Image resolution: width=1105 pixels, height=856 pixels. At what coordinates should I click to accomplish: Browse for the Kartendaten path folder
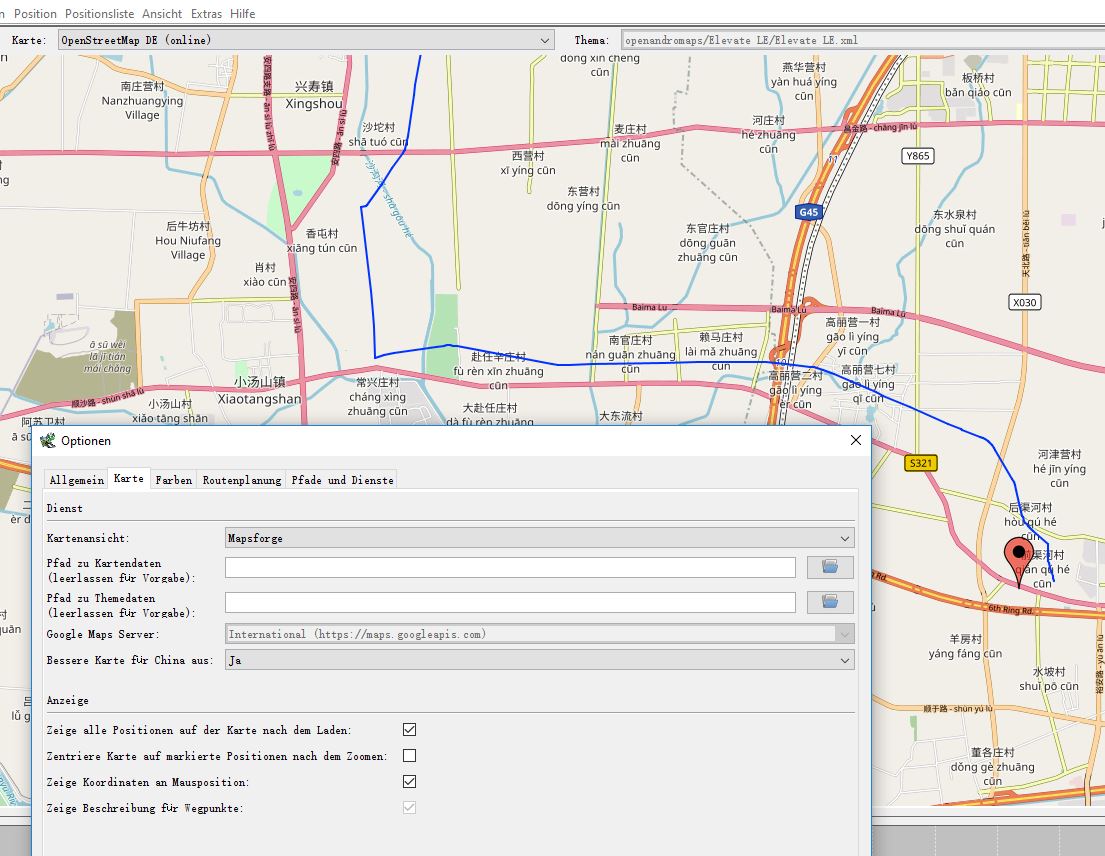pyautogui.click(x=829, y=567)
